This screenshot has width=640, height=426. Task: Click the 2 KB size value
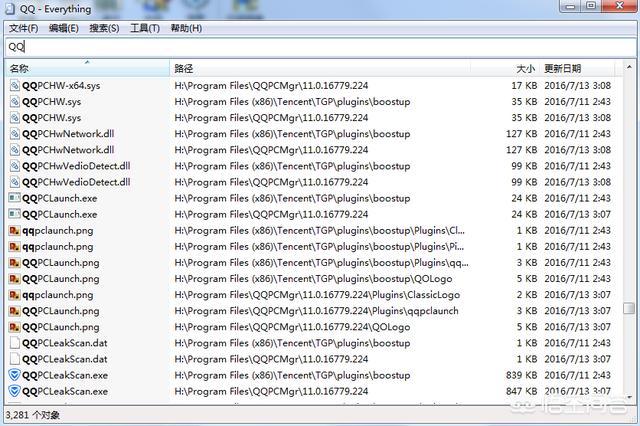point(527,295)
